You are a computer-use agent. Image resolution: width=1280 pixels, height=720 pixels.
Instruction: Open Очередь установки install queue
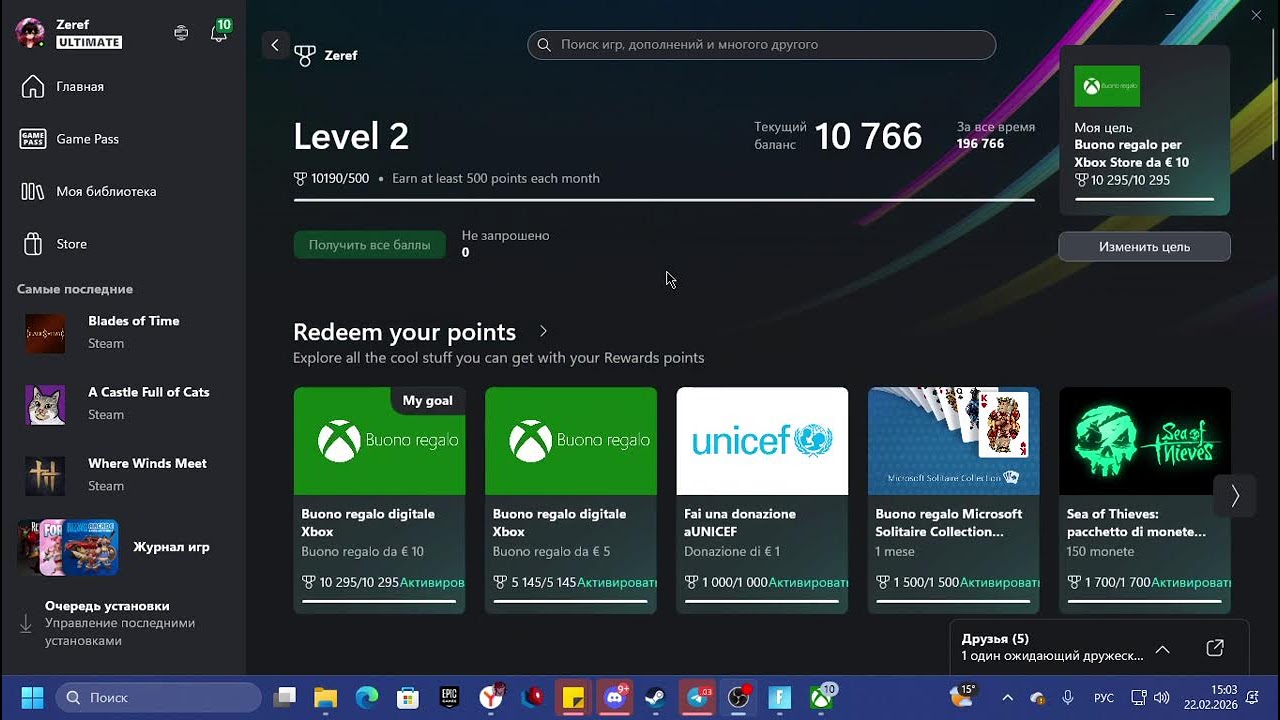tap(123, 623)
